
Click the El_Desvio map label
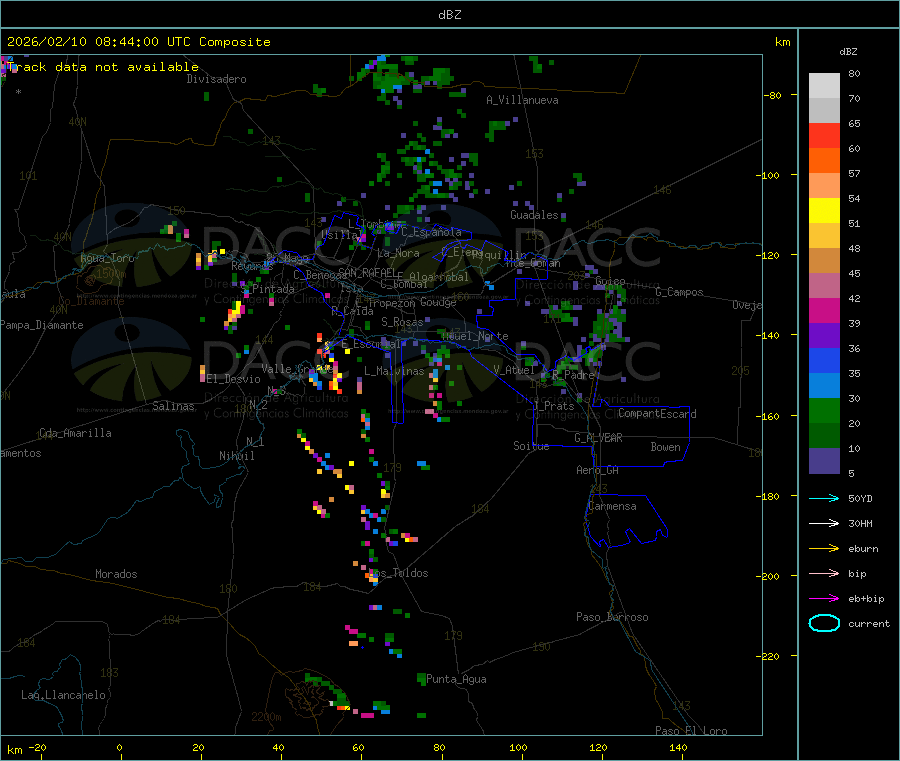pyautogui.click(x=234, y=379)
